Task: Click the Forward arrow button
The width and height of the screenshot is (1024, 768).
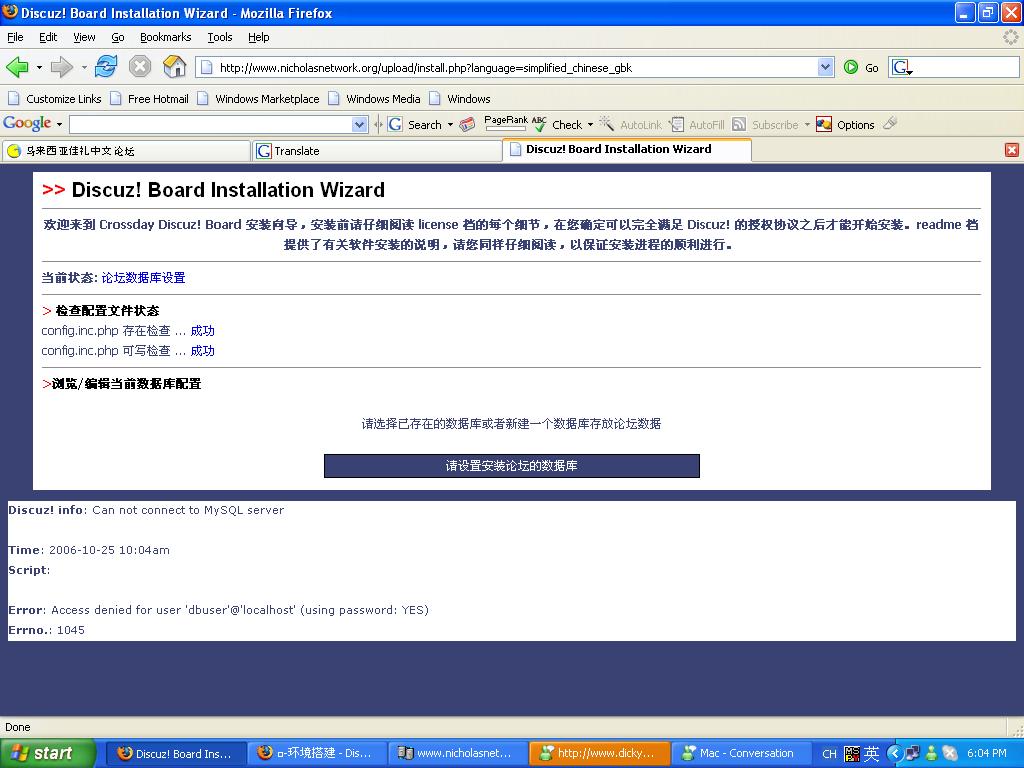Action: coord(61,67)
